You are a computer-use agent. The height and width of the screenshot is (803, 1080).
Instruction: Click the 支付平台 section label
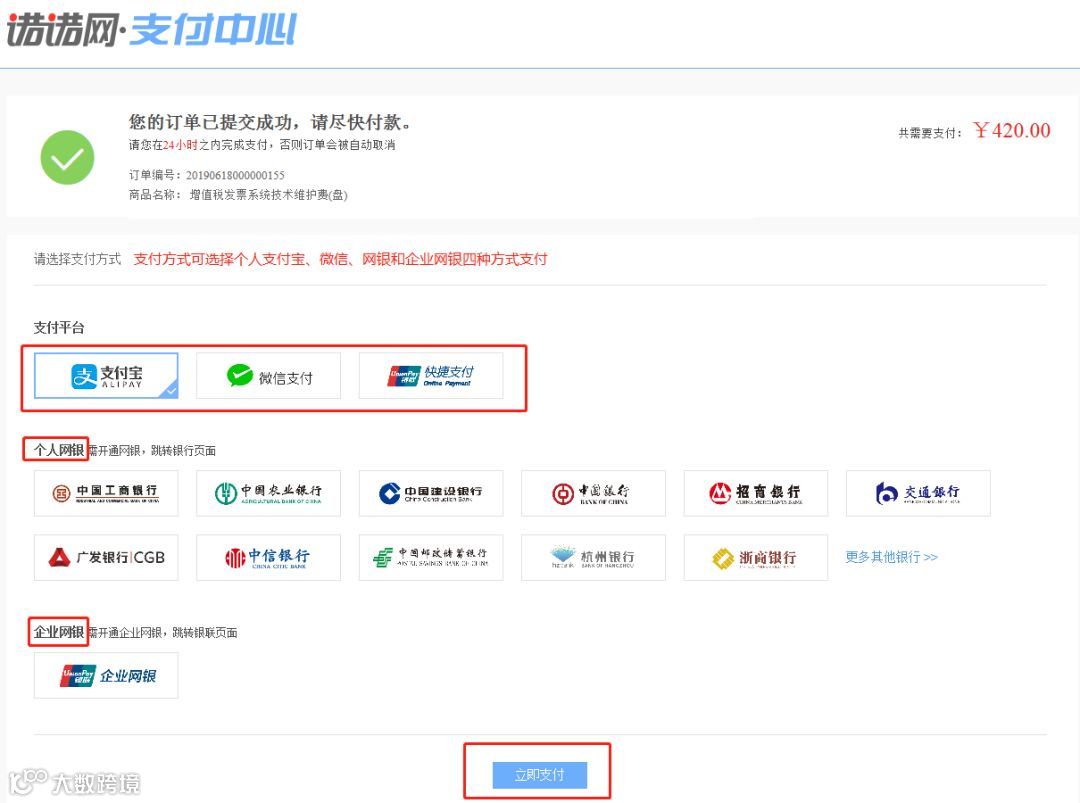[59, 327]
